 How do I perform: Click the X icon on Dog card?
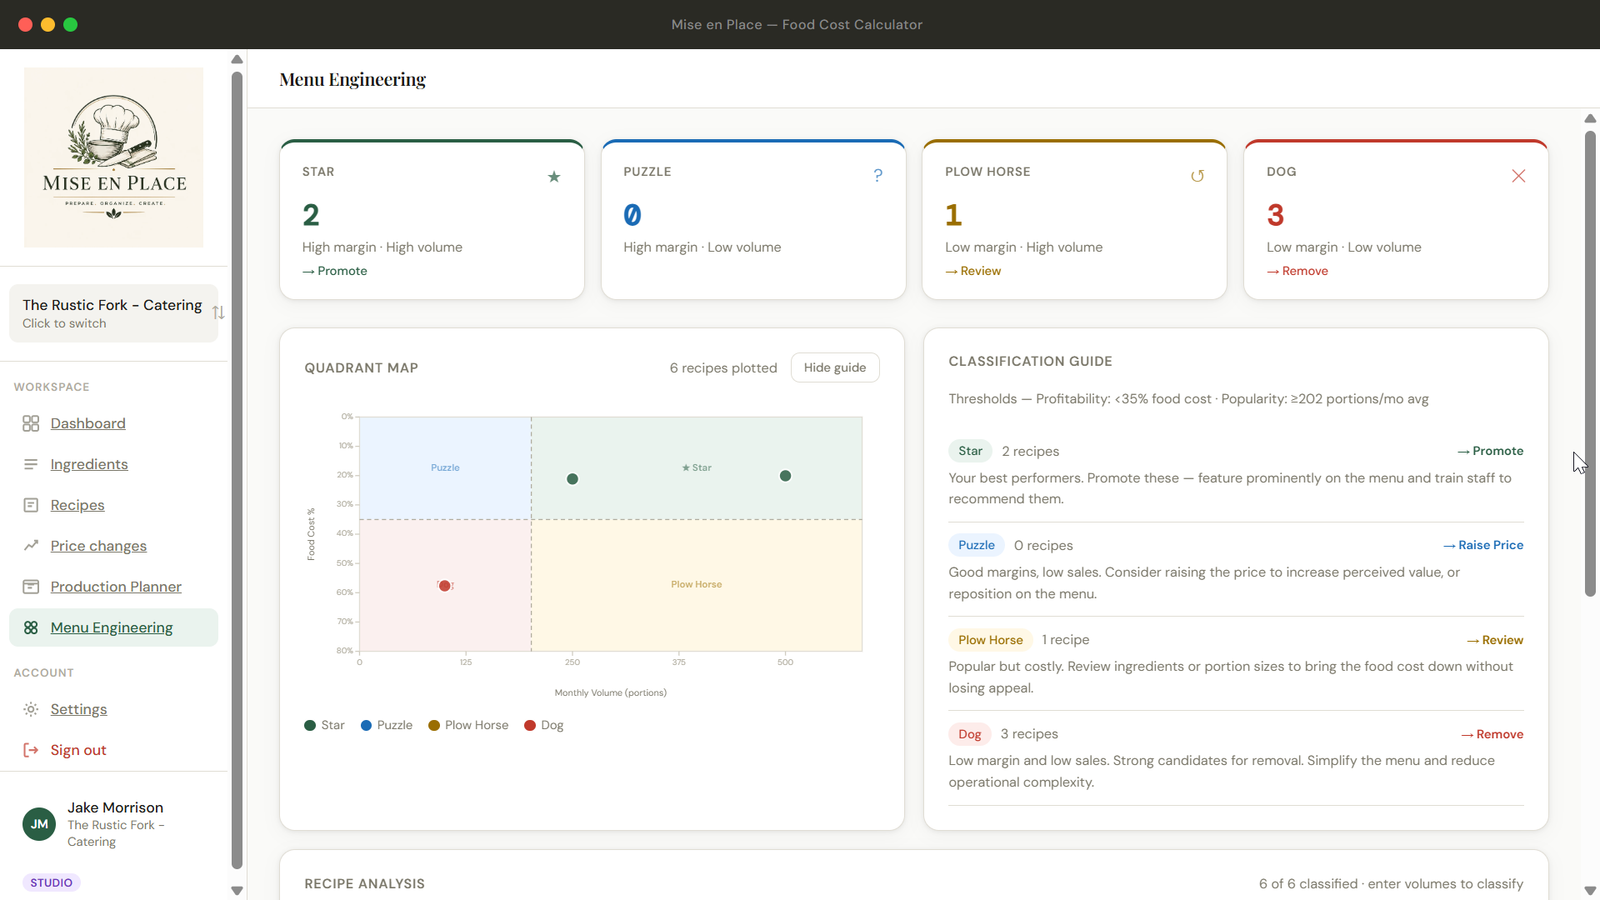(1518, 176)
